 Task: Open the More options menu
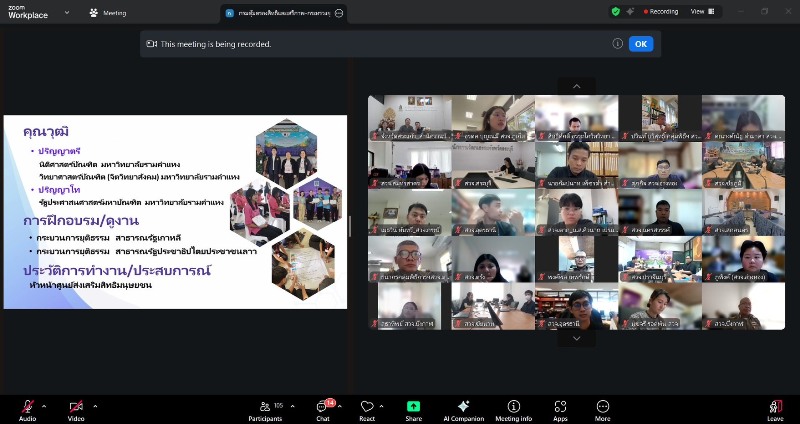coord(603,407)
